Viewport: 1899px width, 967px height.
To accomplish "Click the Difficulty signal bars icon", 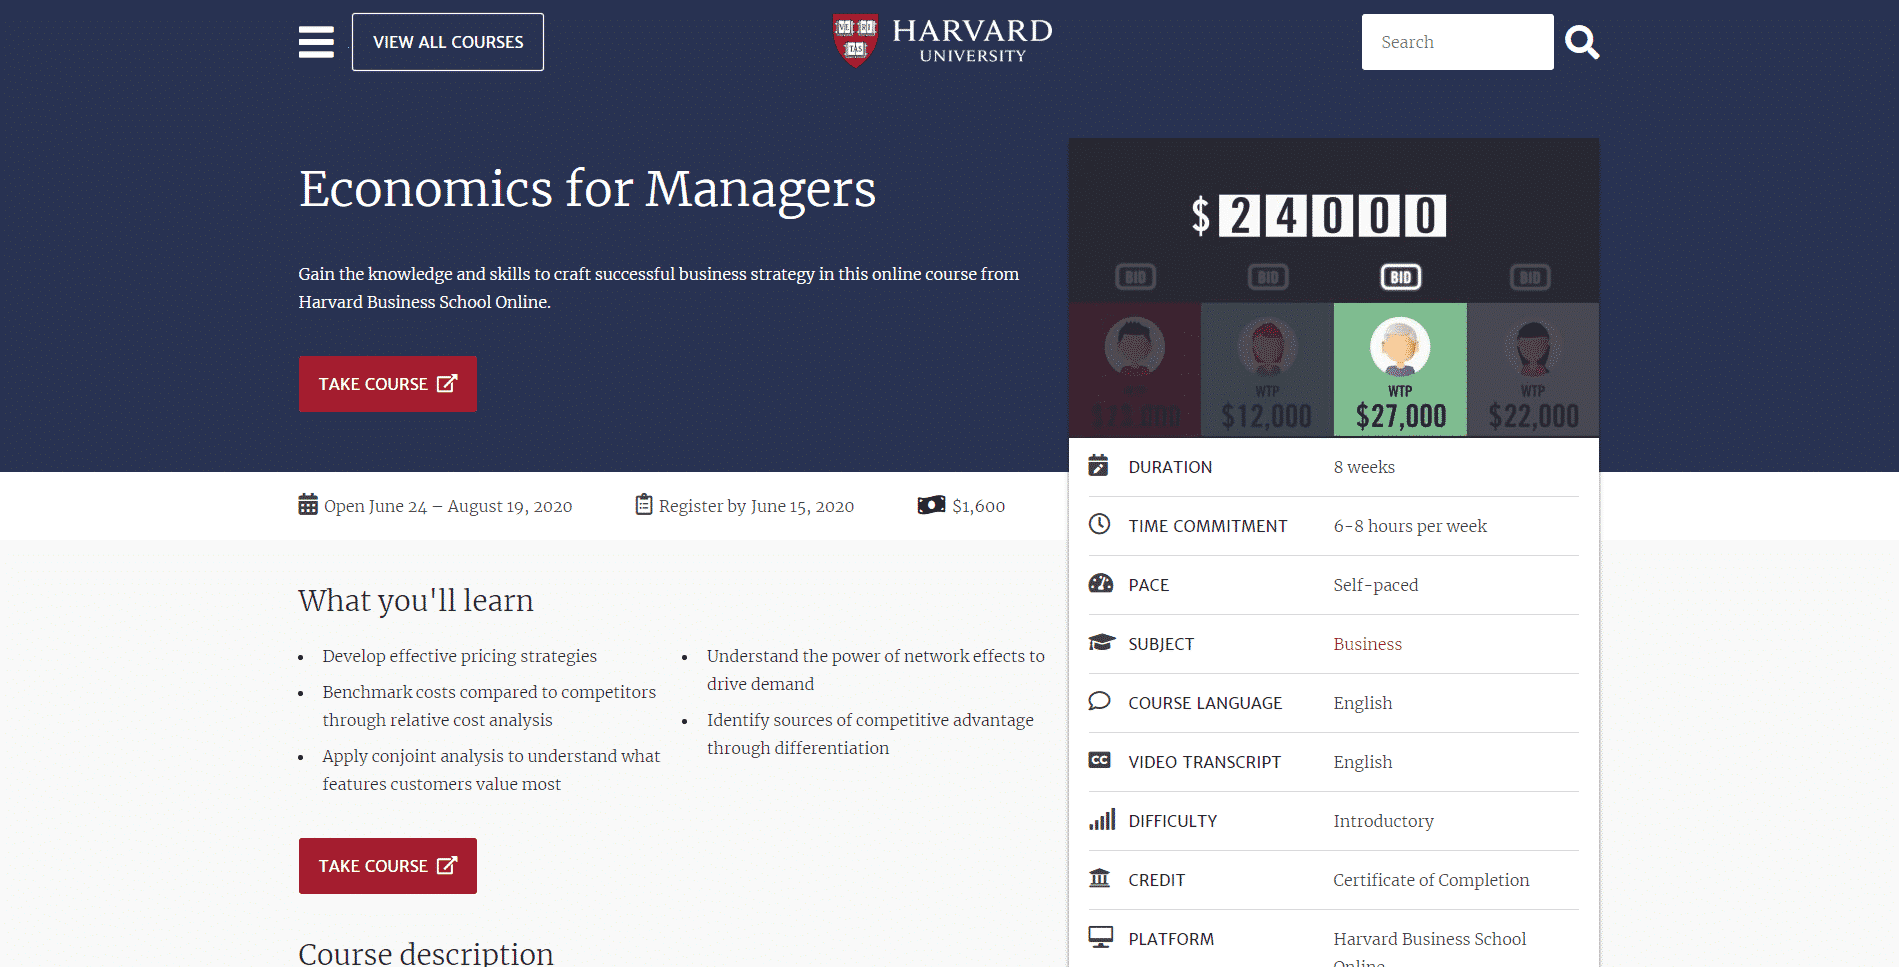I will coord(1102,820).
